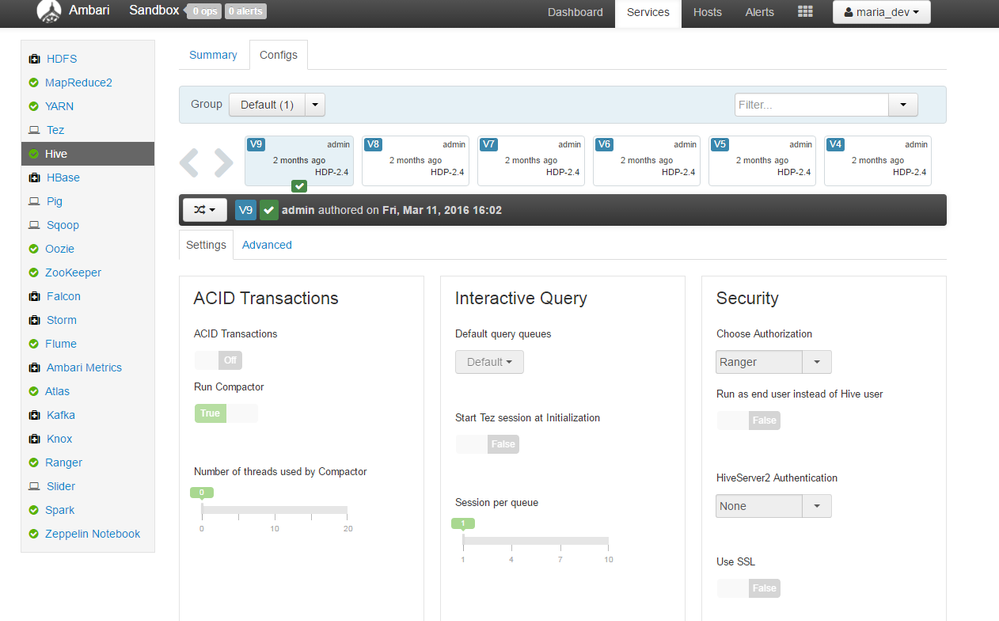Toggle Run as end user instead of Hive user
999x621 pixels.
click(x=749, y=420)
